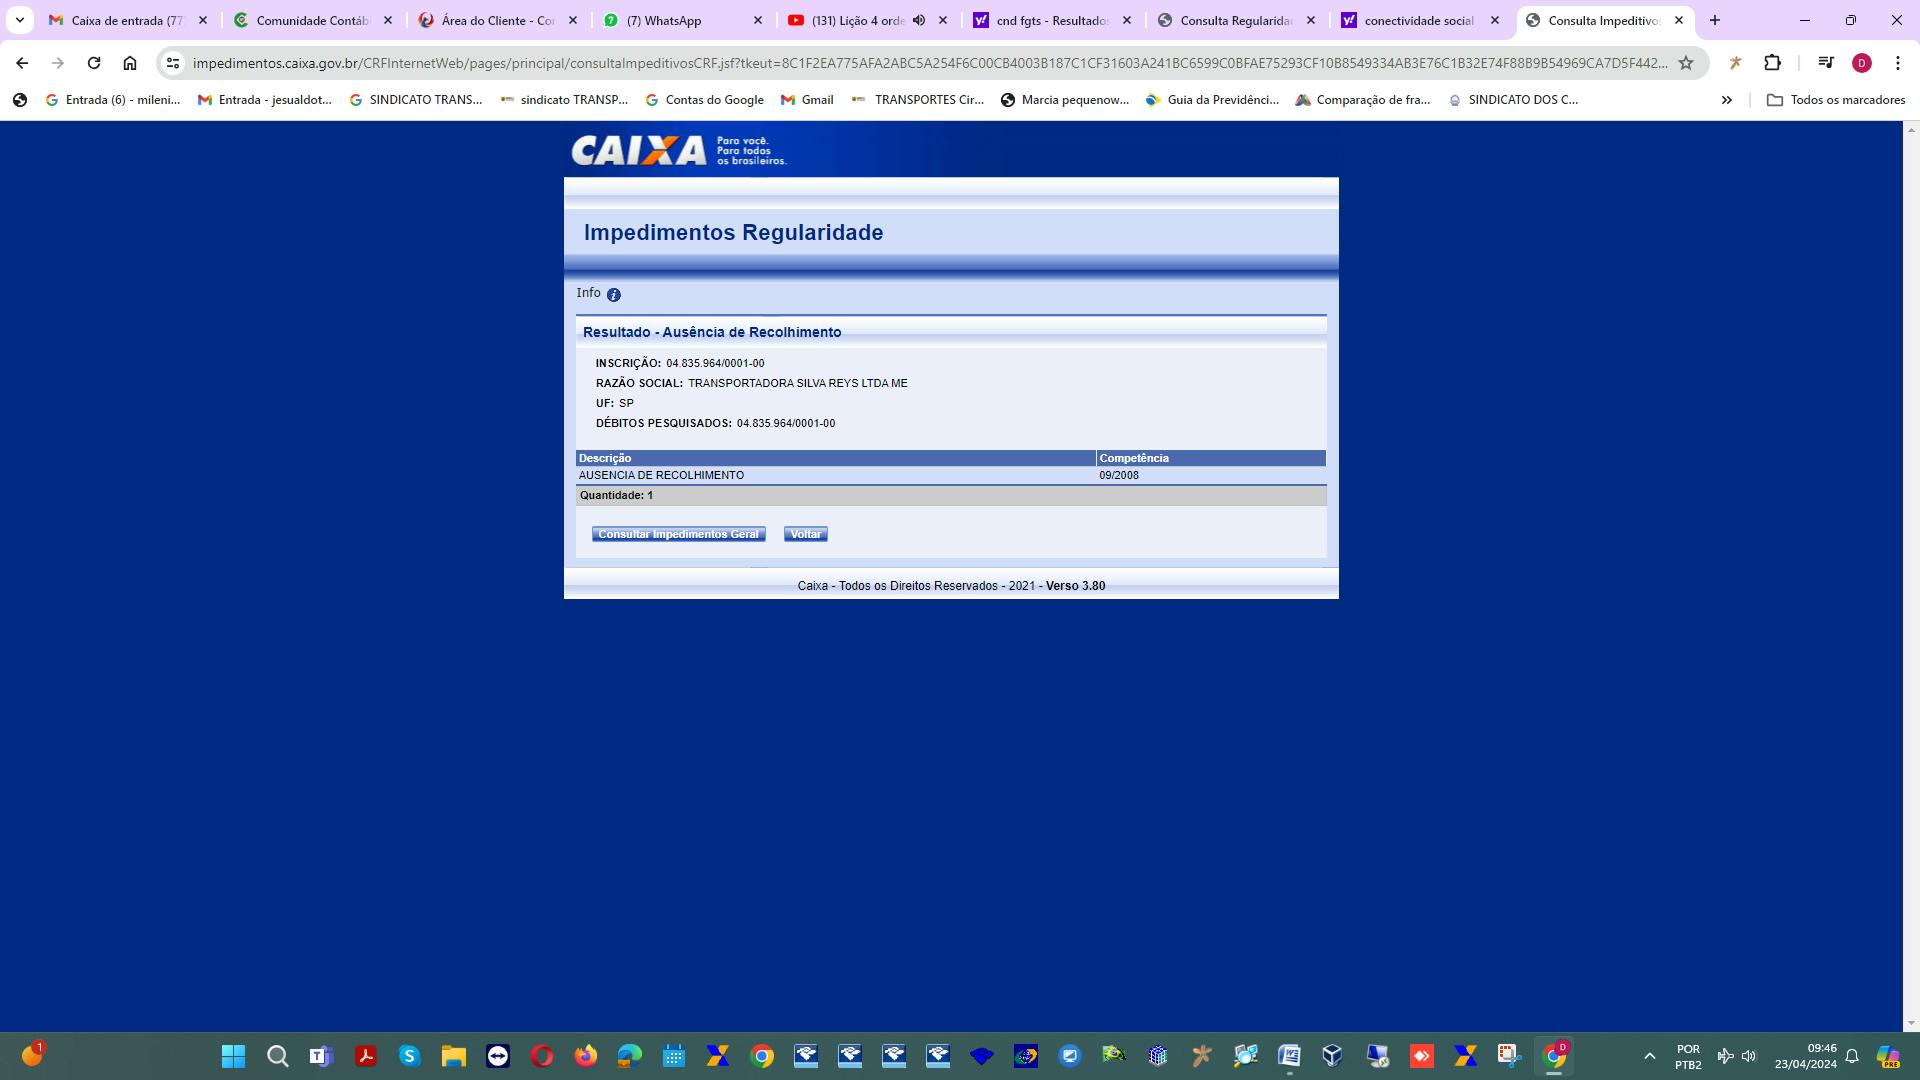
Task: Click the Info help icon
Action: (613, 295)
